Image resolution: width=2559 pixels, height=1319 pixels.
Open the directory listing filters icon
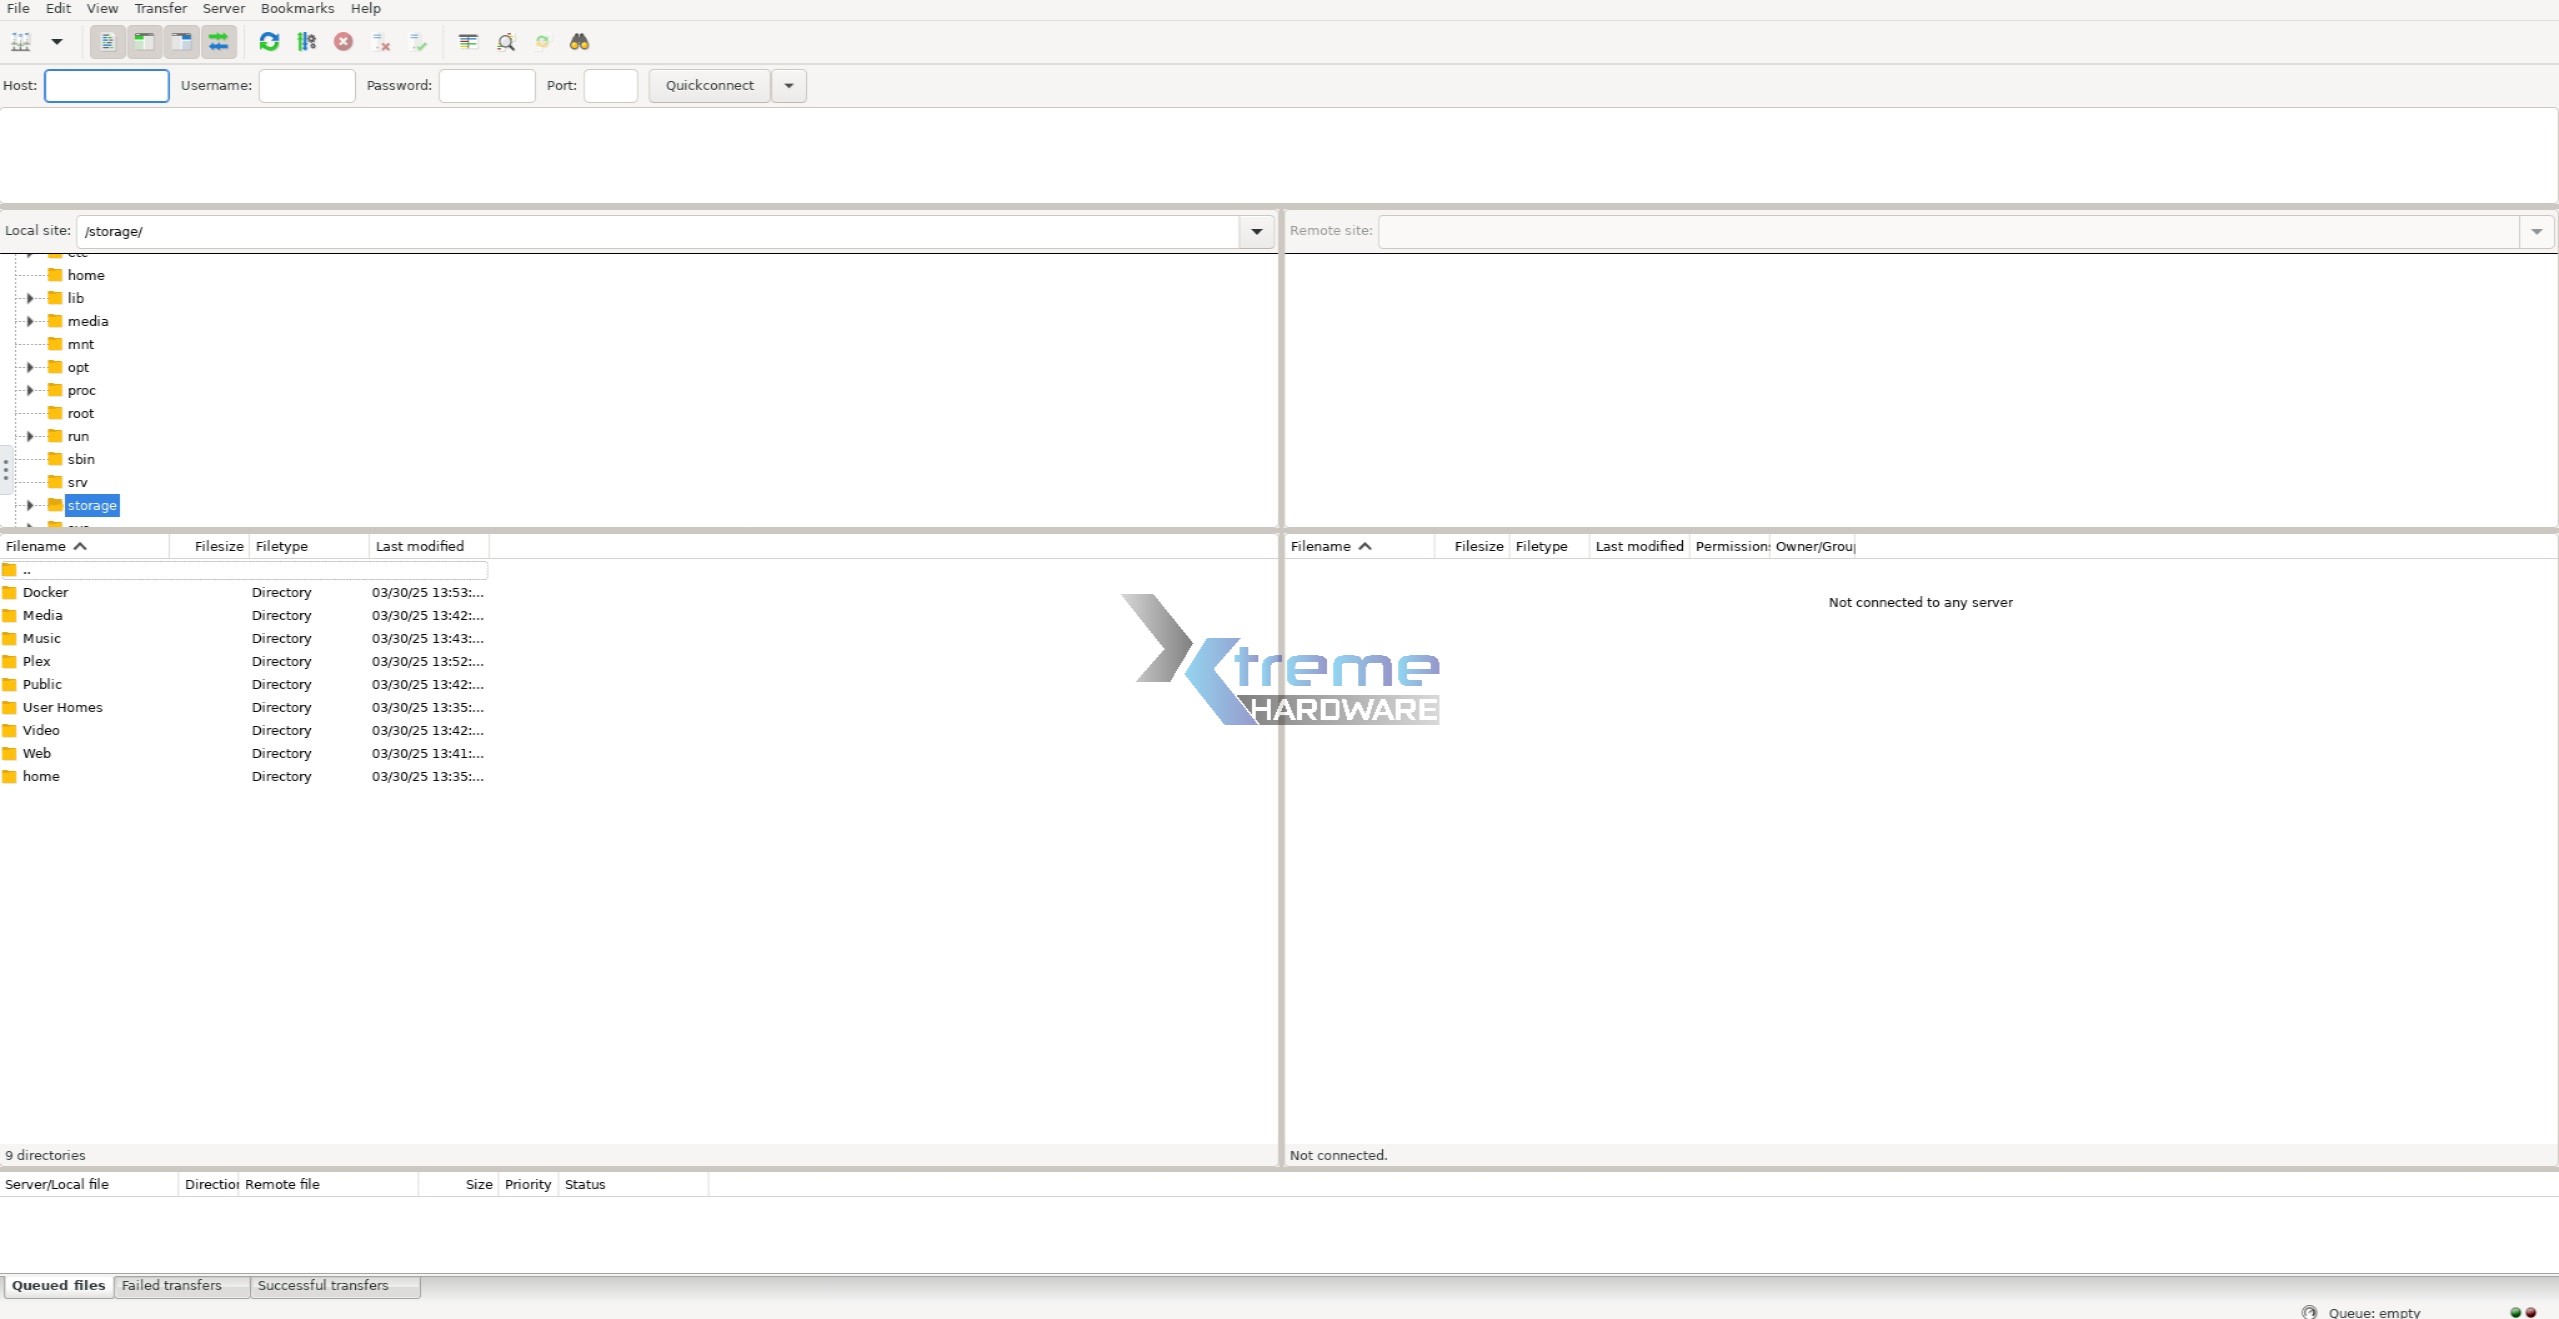(468, 42)
